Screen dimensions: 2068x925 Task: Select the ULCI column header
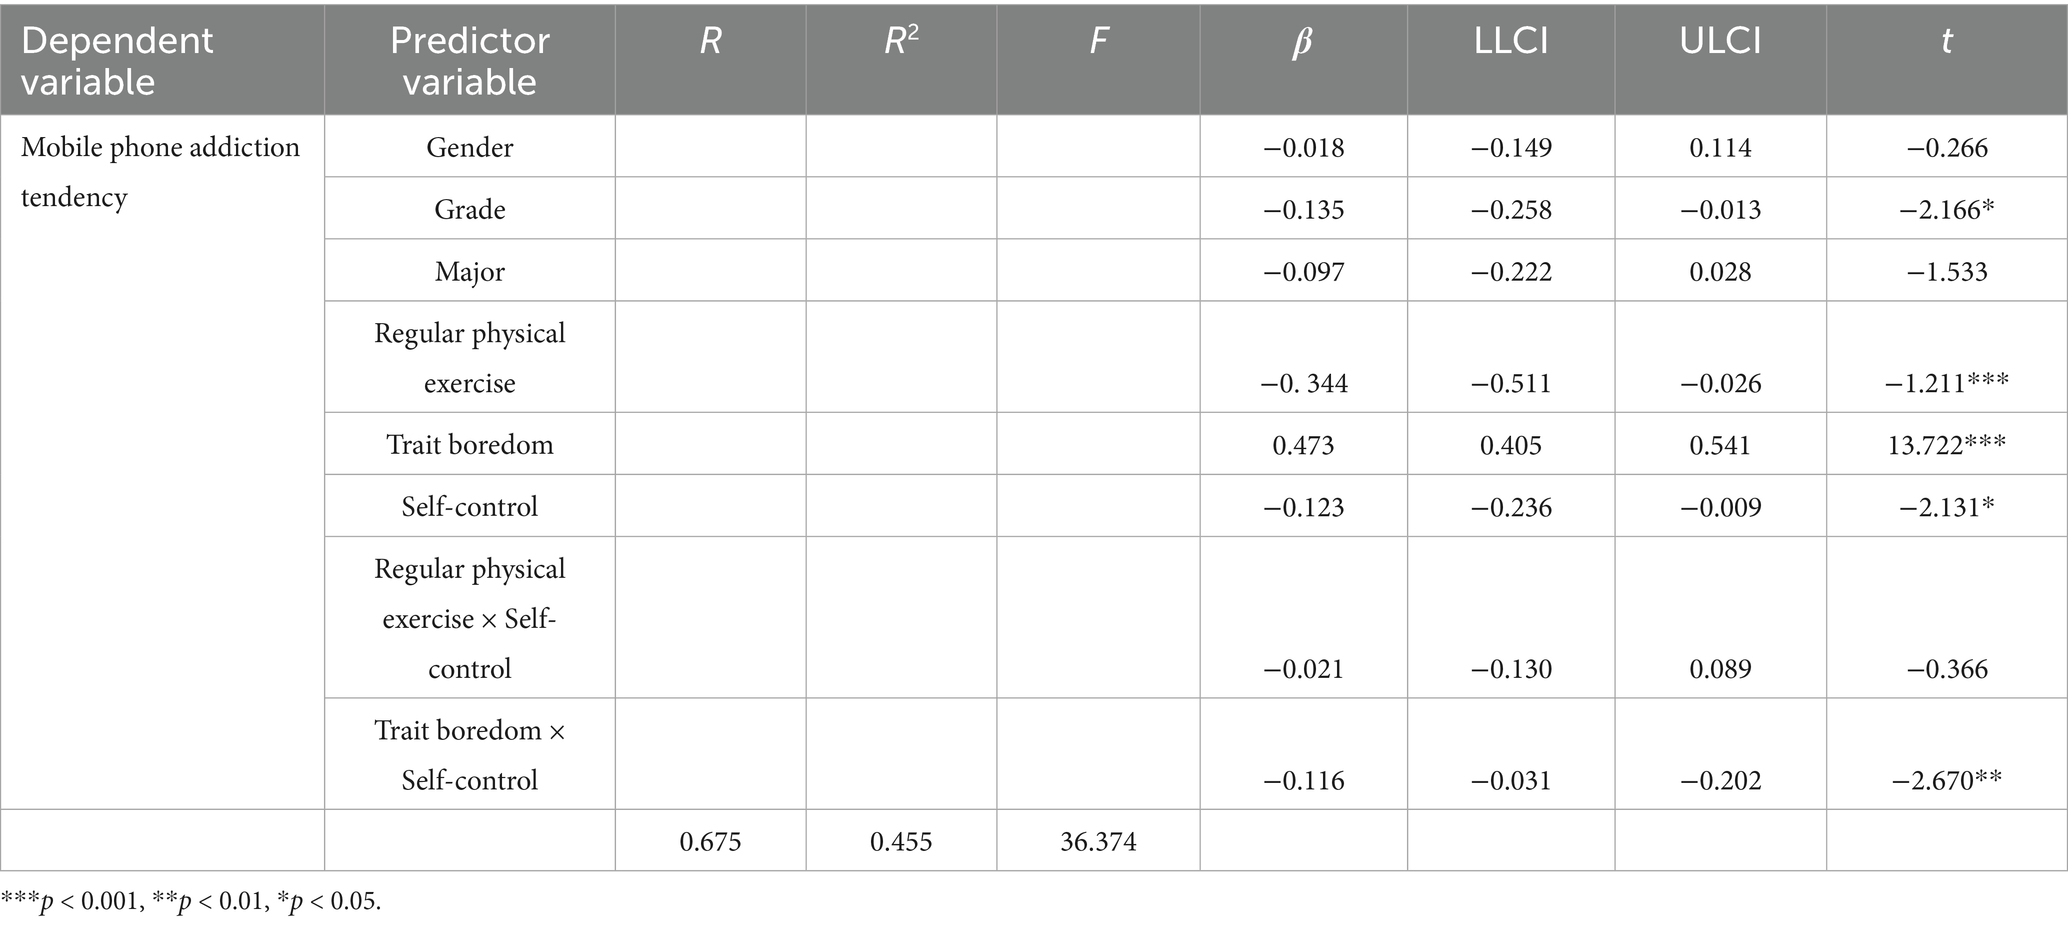click(x=1720, y=41)
